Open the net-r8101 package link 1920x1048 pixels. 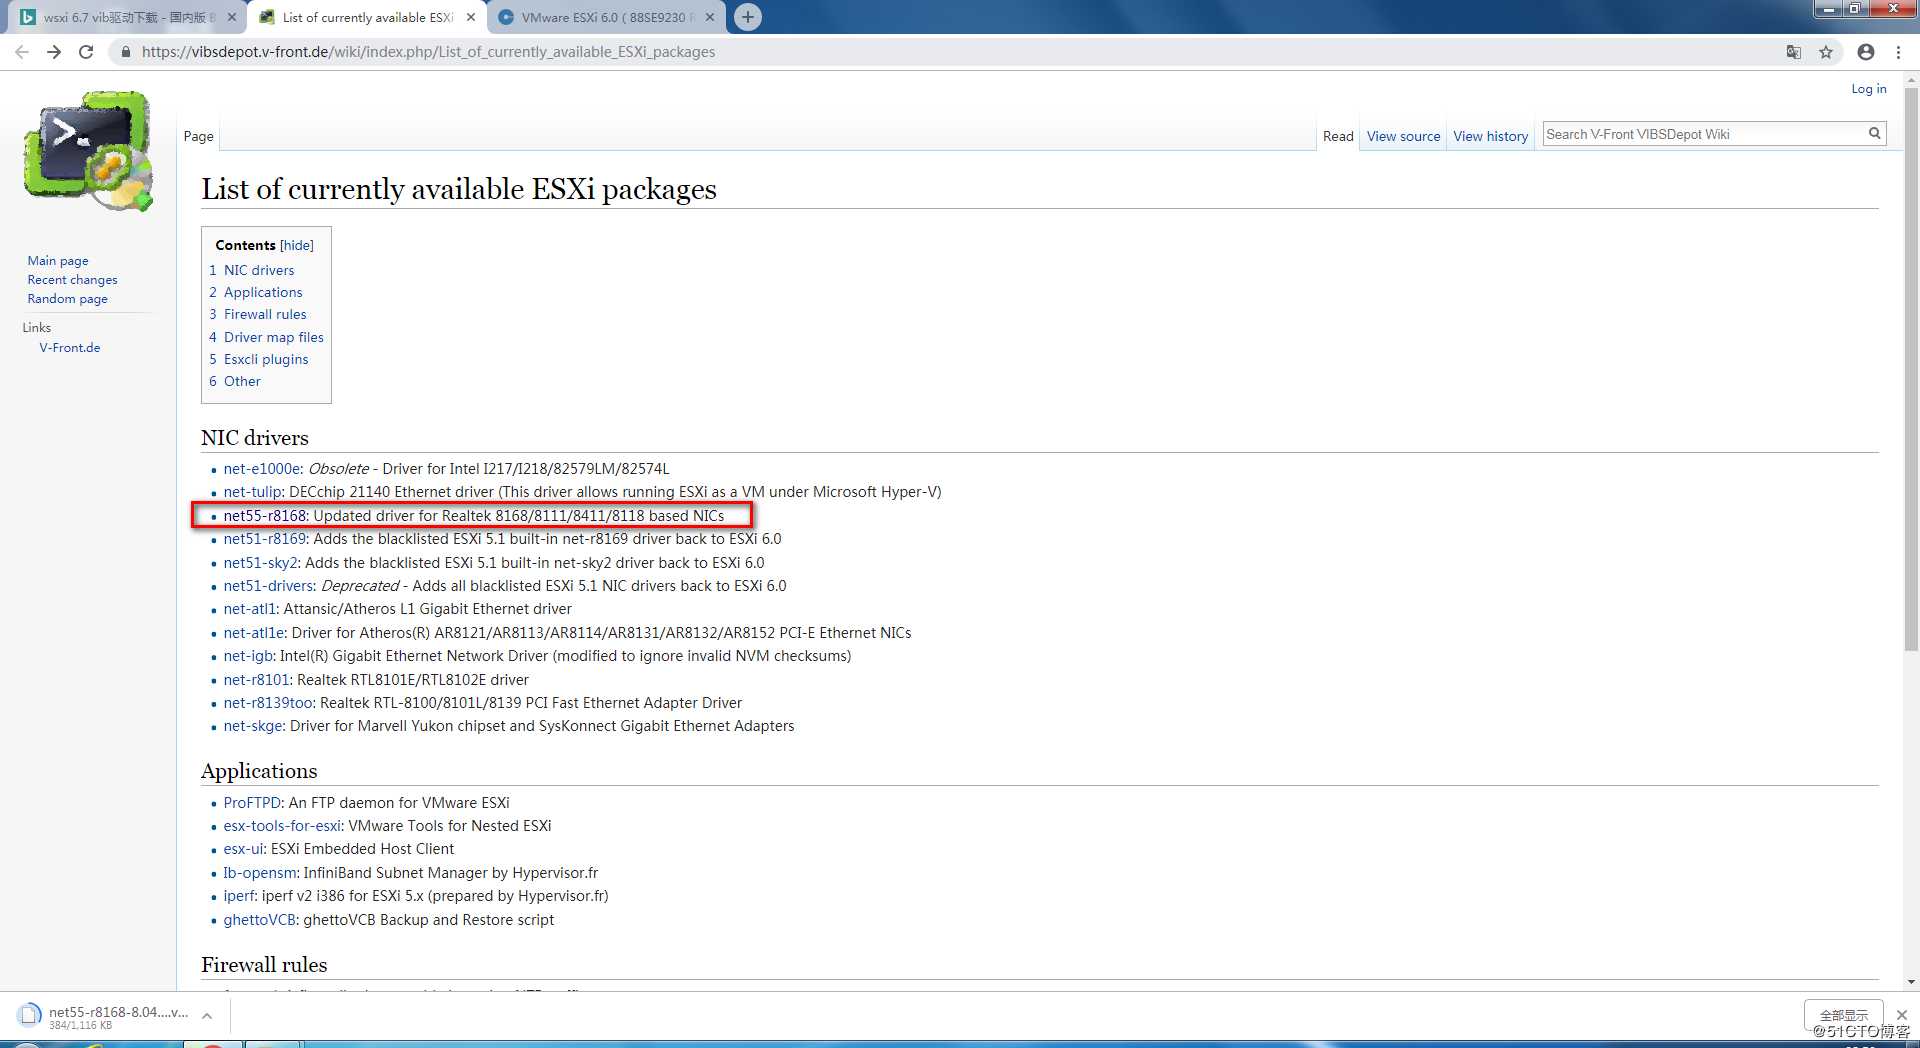(256, 679)
